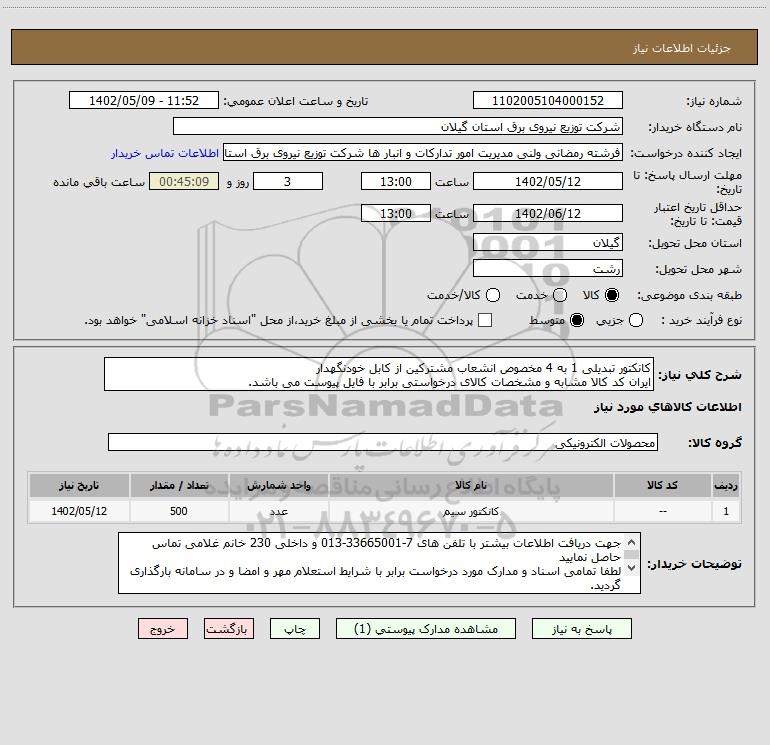Click the بازگشت back button
The width and height of the screenshot is (770, 745).
(x=229, y=629)
